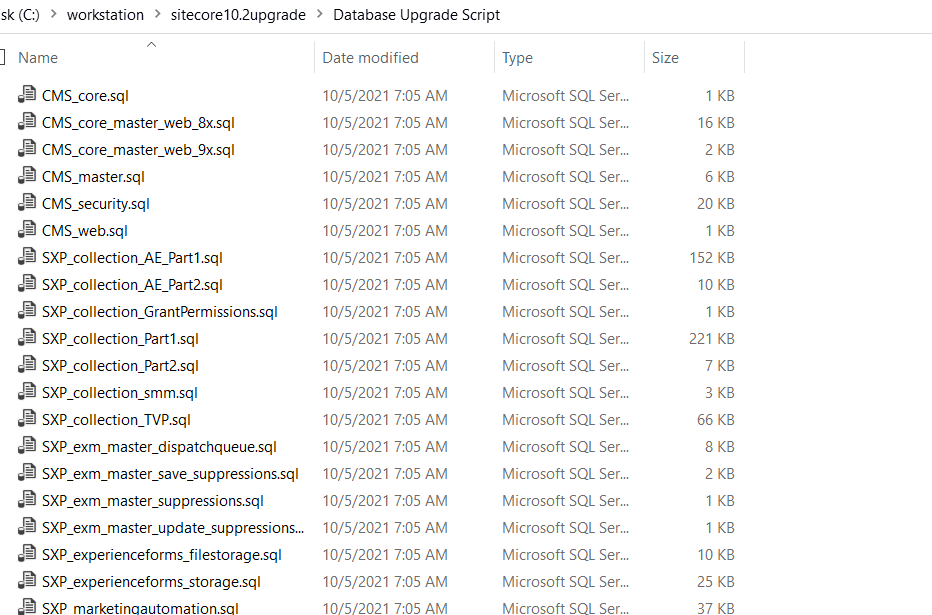This screenshot has width=932, height=615.
Task: Select the SXP_collection_AE_Part2.sql file name
Action: (x=132, y=285)
